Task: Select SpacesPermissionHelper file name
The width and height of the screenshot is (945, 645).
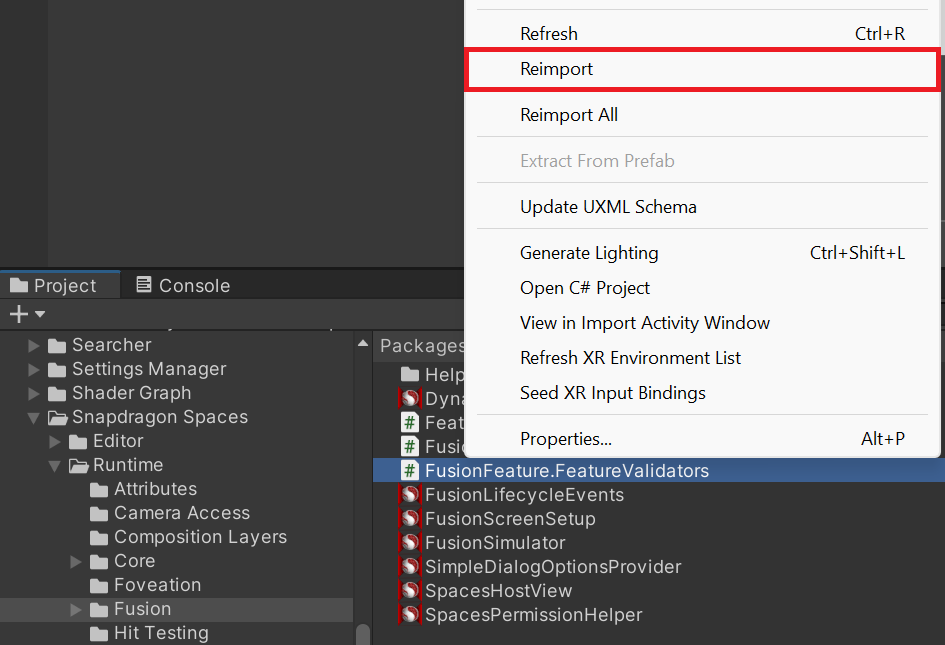Action: point(533,615)
